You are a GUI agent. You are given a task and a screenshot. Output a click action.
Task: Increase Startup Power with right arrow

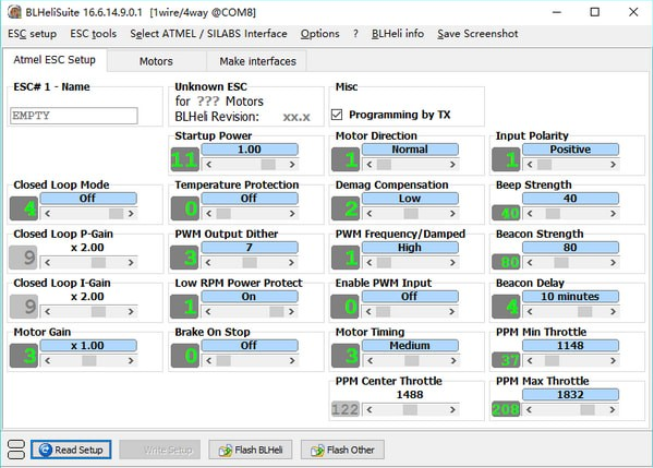[x=292, y=164]
